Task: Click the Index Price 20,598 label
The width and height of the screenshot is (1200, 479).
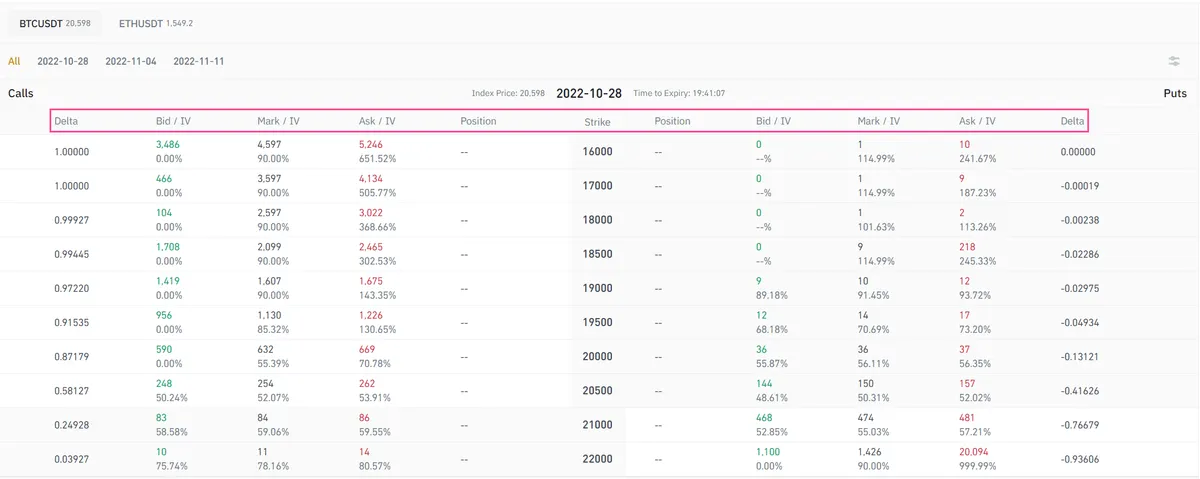Action: (508, 93)
